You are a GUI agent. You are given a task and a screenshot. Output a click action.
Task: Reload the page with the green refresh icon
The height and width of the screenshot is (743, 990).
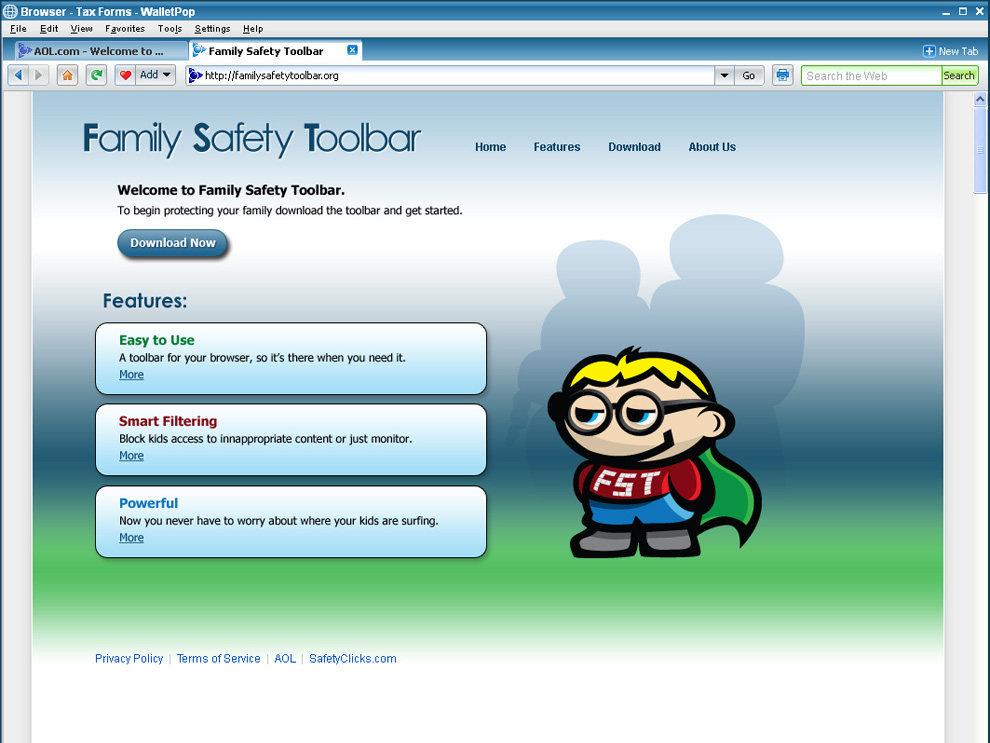tap(96, 75)
